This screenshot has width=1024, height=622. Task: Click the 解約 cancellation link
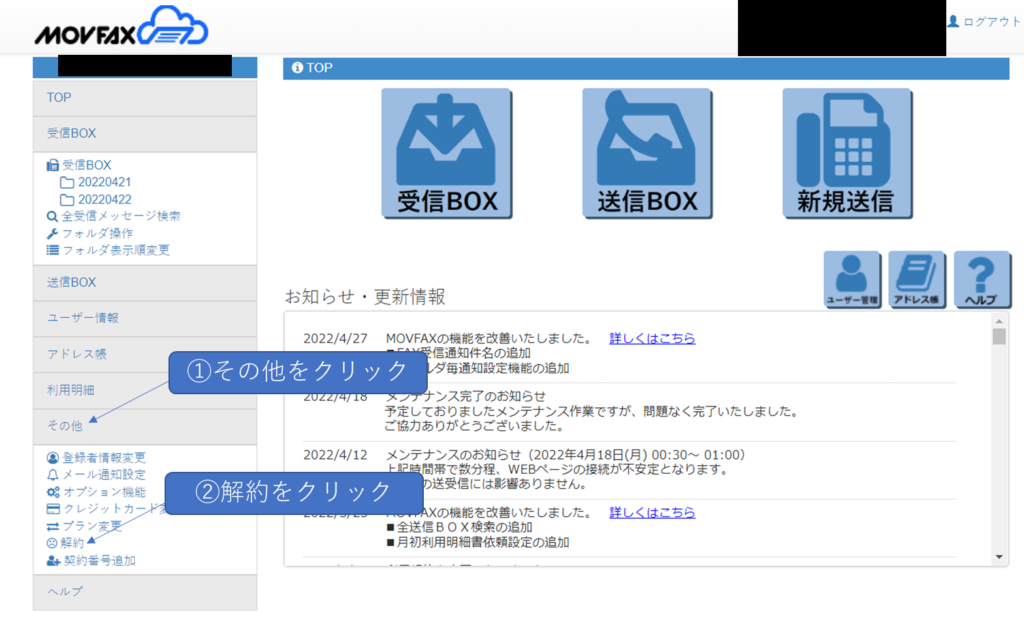(x=72, y=543)
